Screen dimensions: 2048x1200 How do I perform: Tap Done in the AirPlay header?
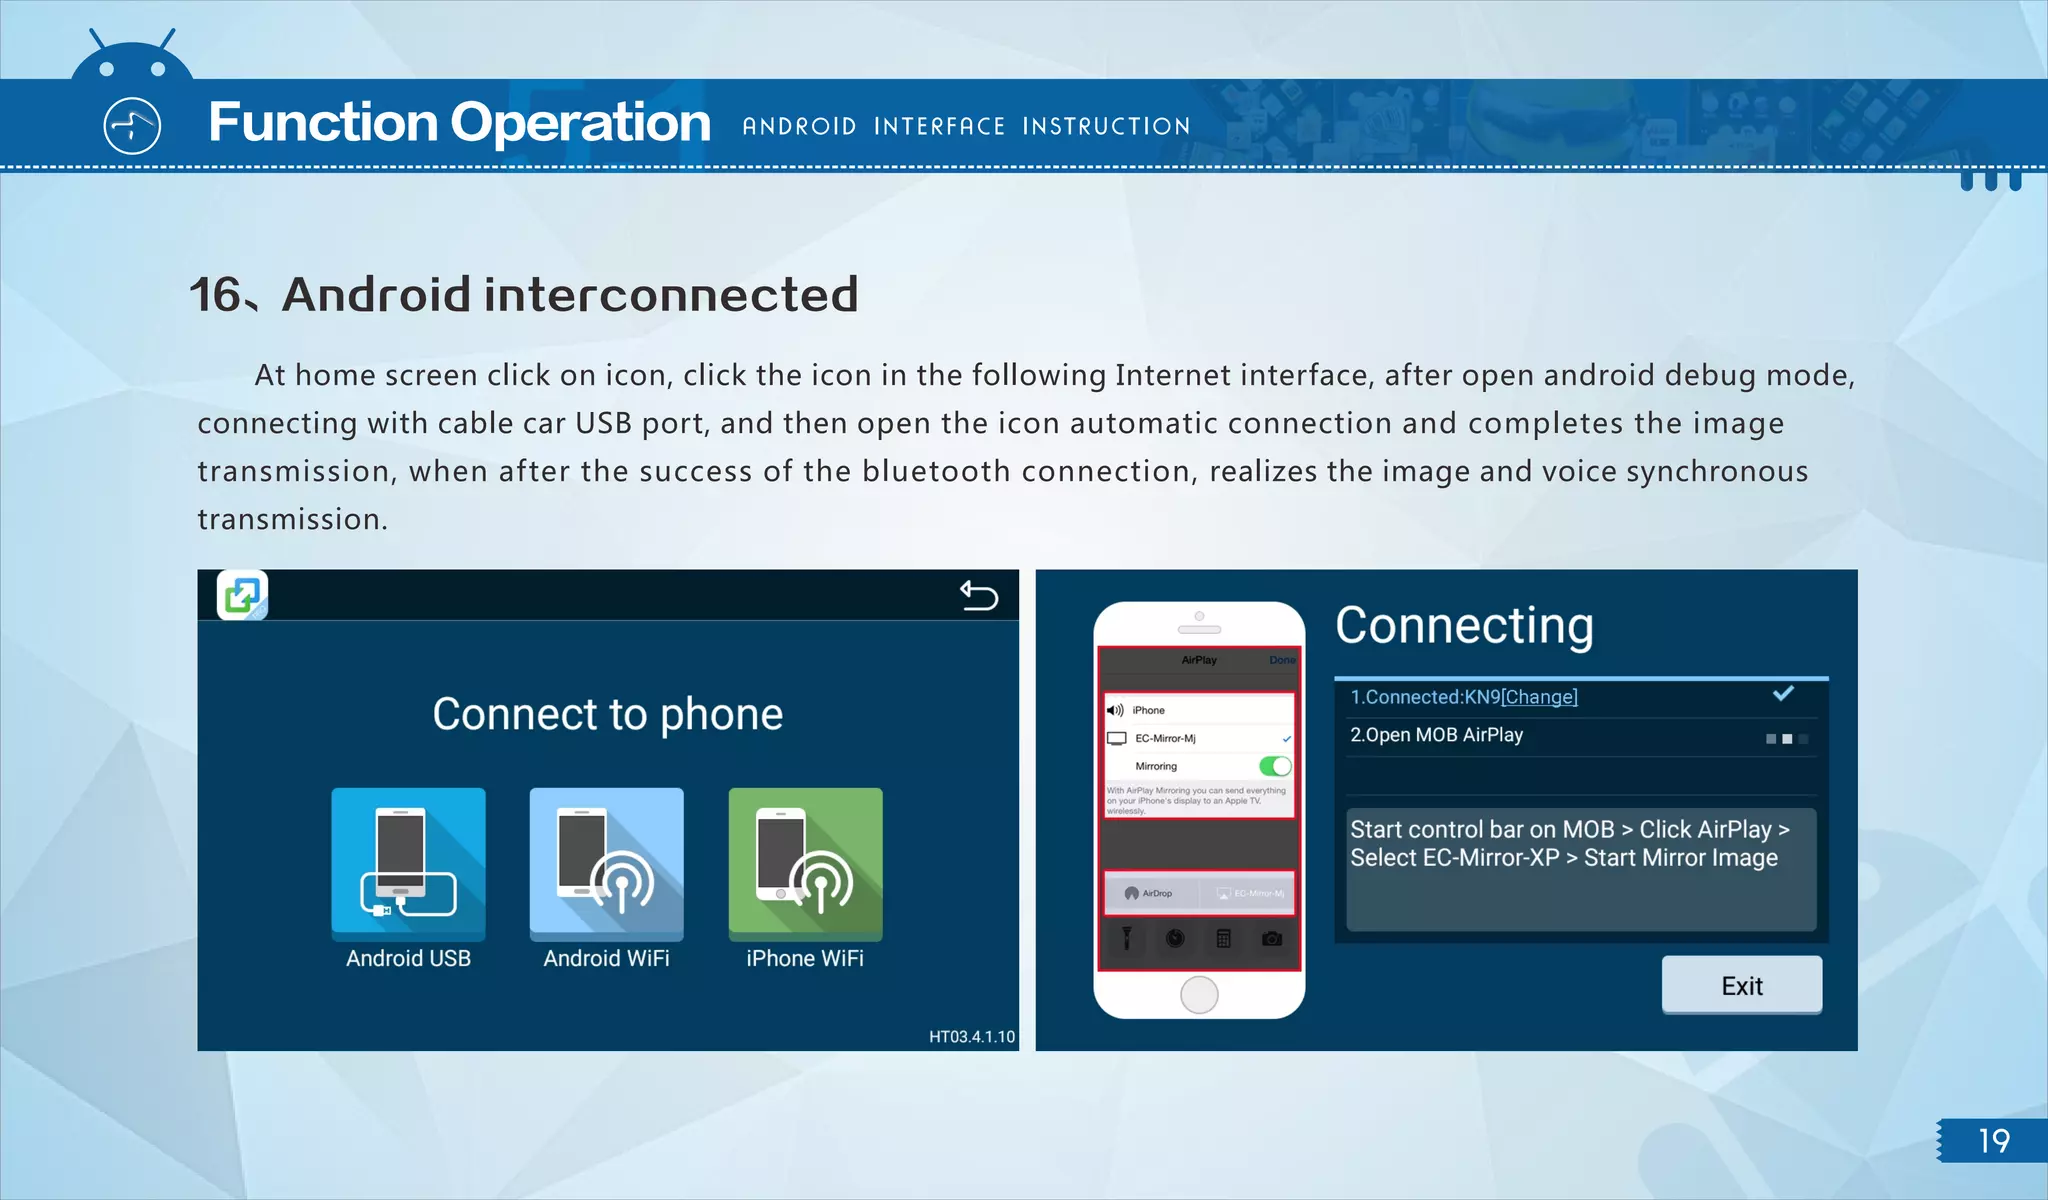pos(1281,660)
